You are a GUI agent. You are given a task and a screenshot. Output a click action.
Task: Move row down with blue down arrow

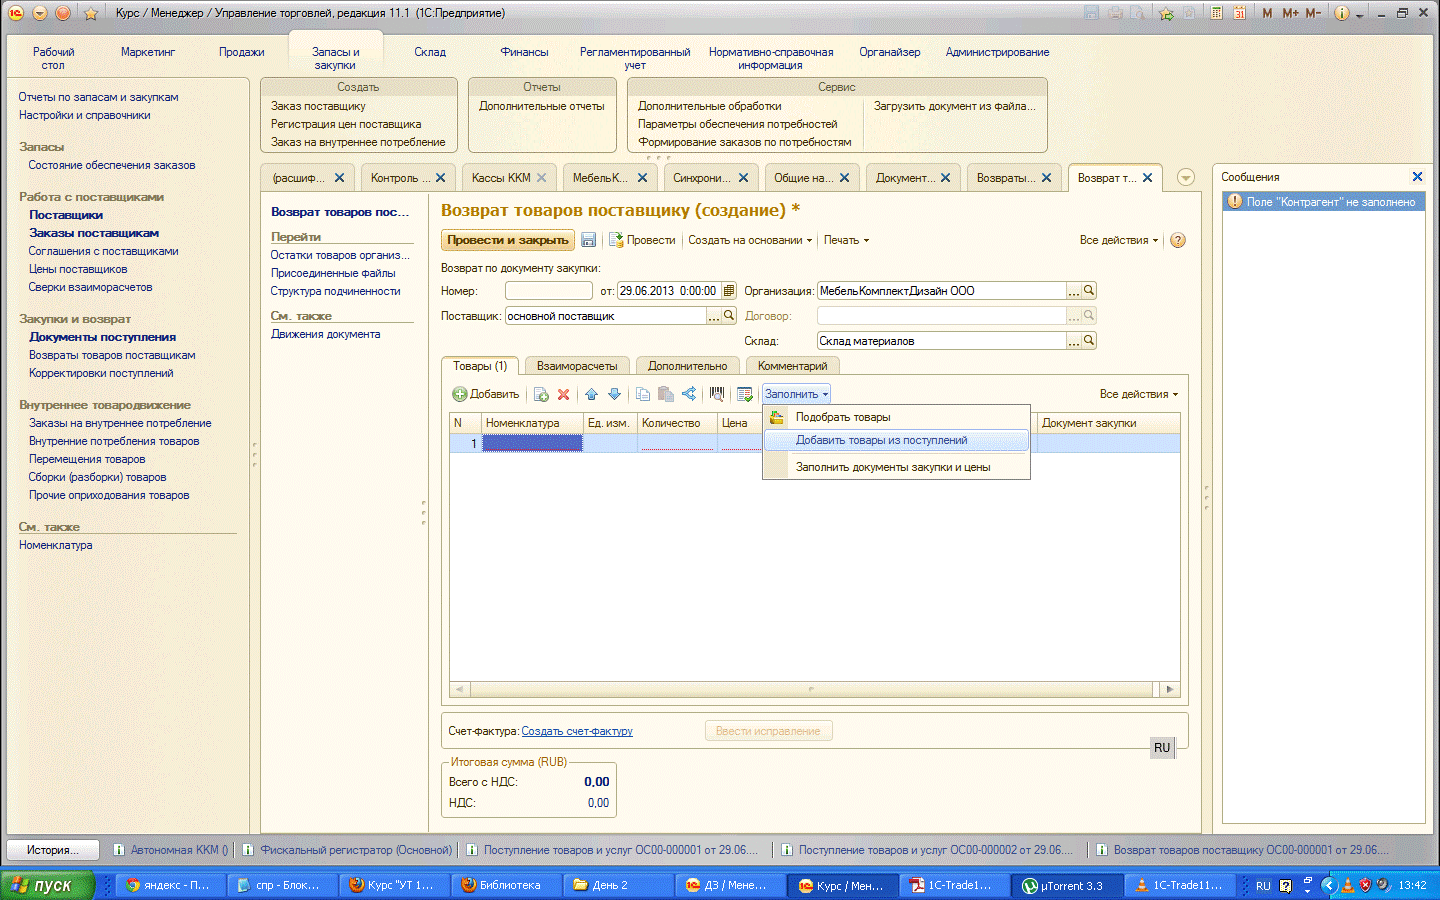(614, 394)
